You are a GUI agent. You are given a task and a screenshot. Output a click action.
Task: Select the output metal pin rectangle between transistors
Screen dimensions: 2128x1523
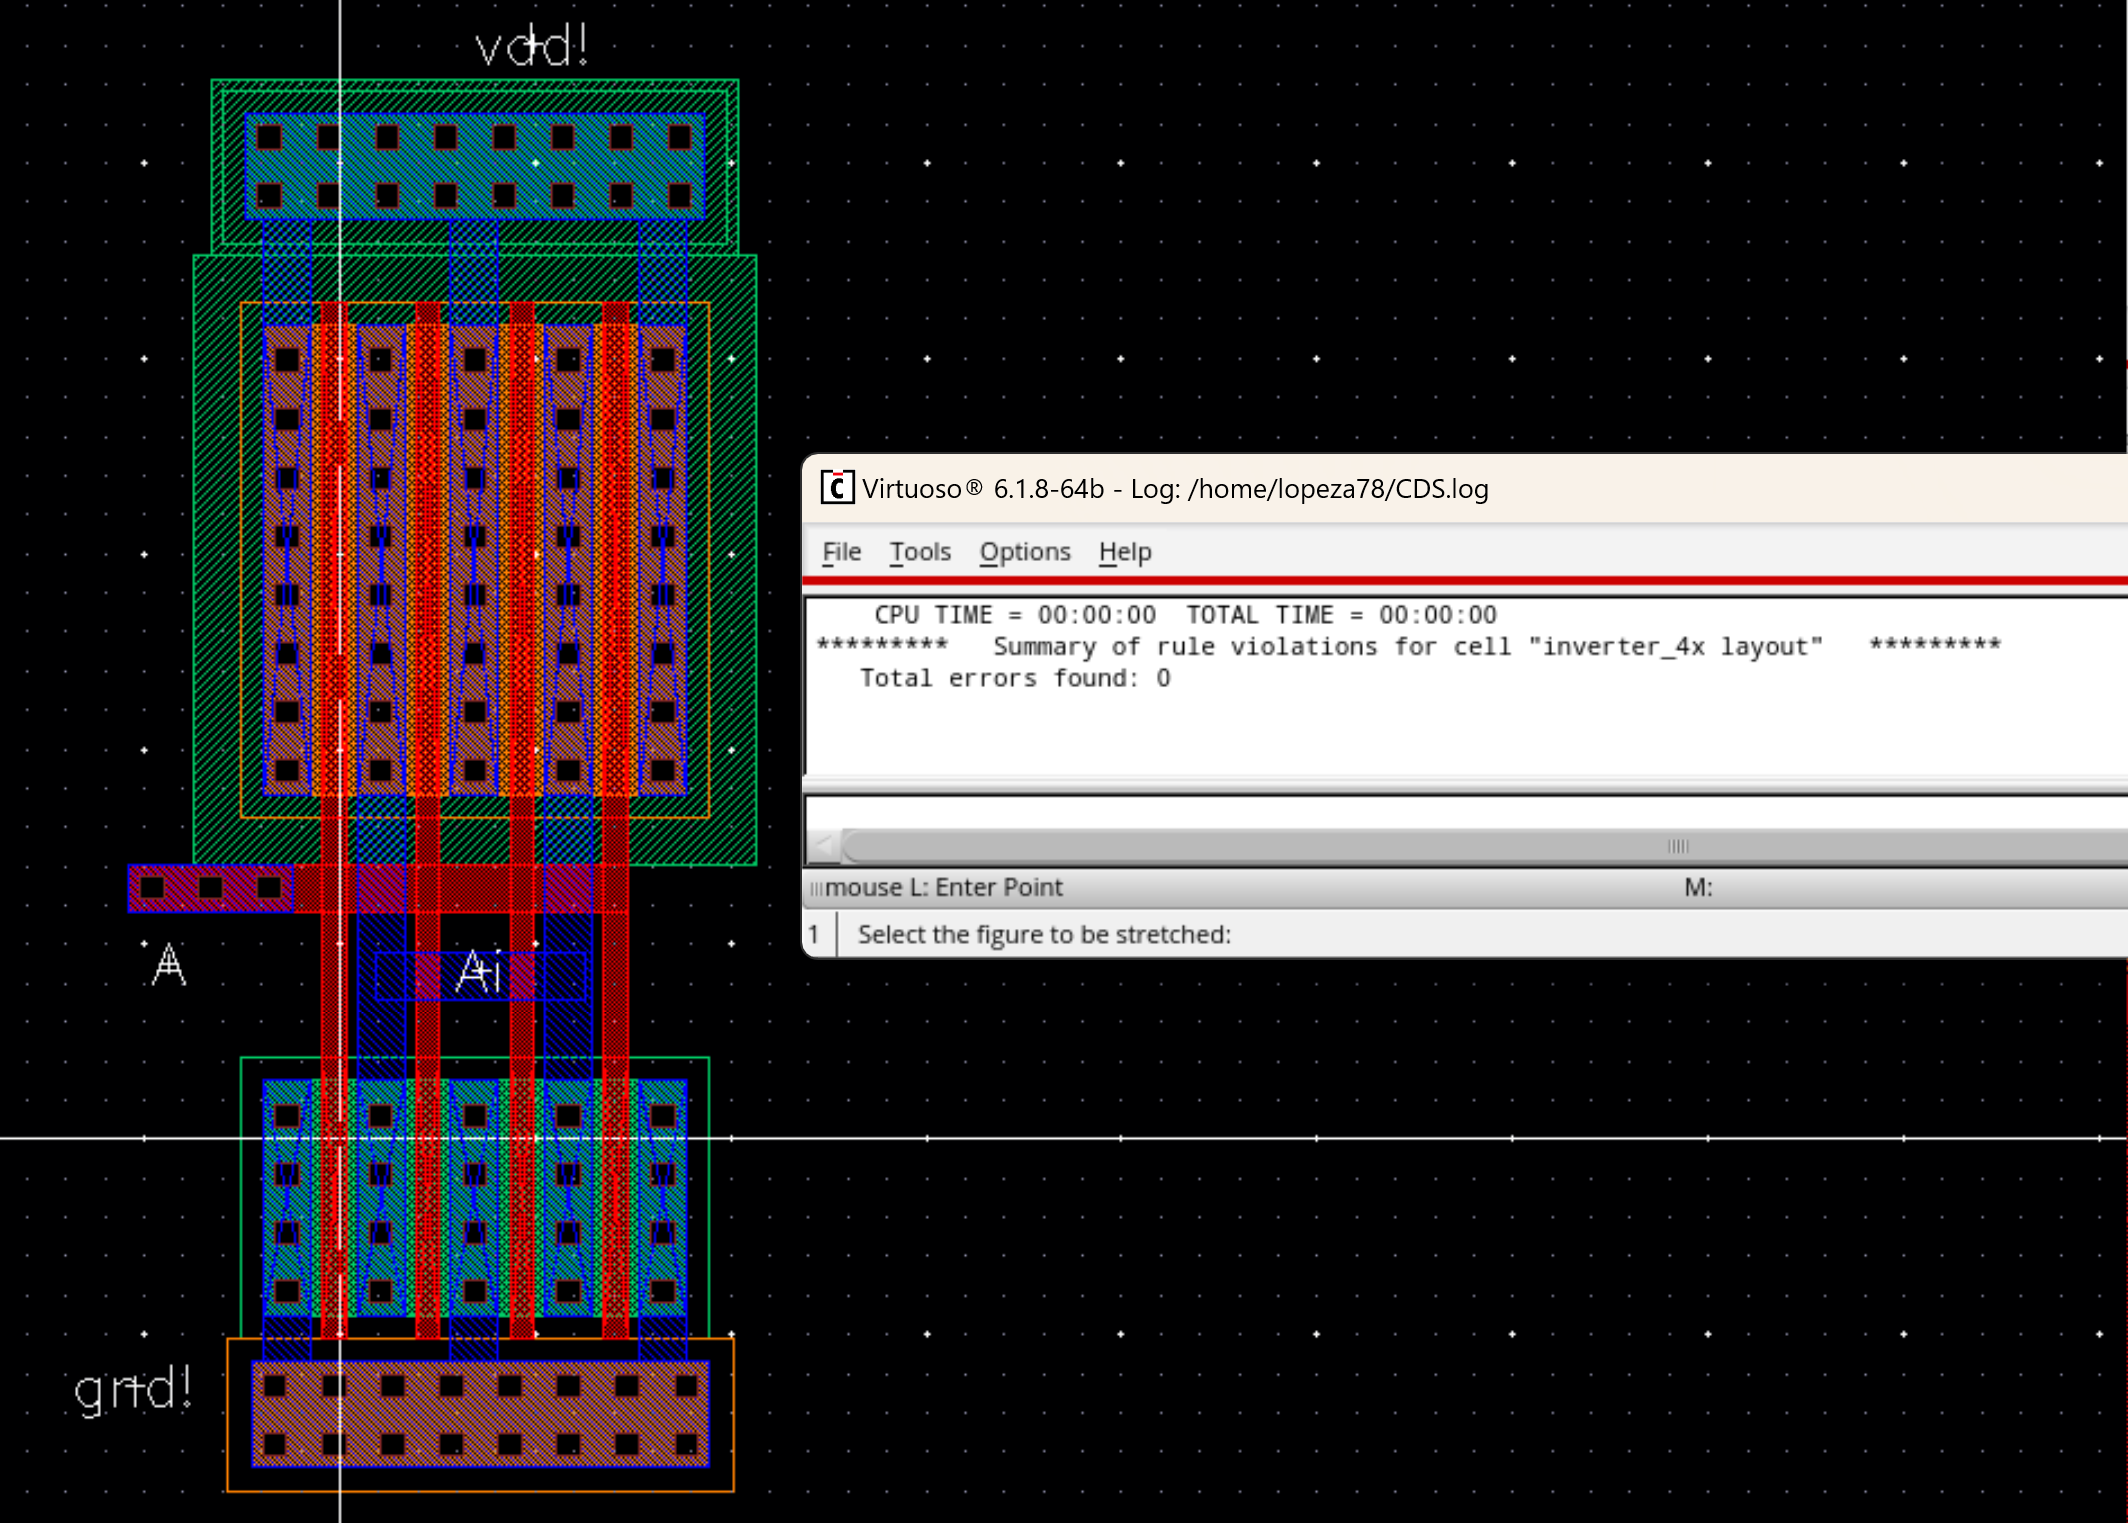tap(480, 975)
